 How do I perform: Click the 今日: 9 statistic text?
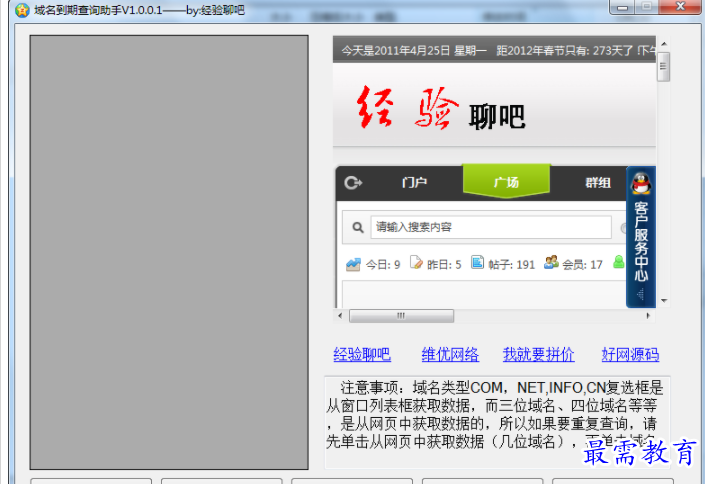(x=383, y=264)
